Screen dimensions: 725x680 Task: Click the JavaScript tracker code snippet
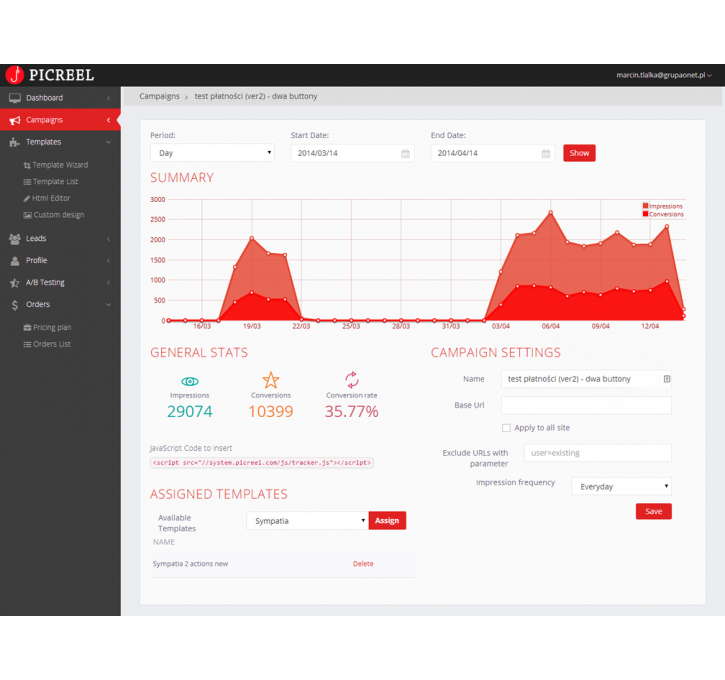click(262, 463)
